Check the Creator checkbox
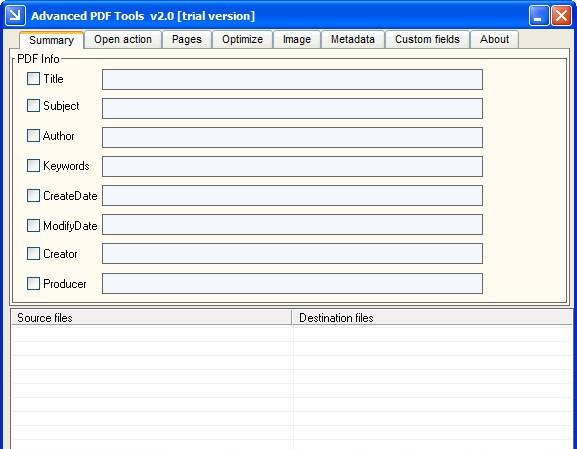The height and width of the screenshot is (449, 577). 33,254
